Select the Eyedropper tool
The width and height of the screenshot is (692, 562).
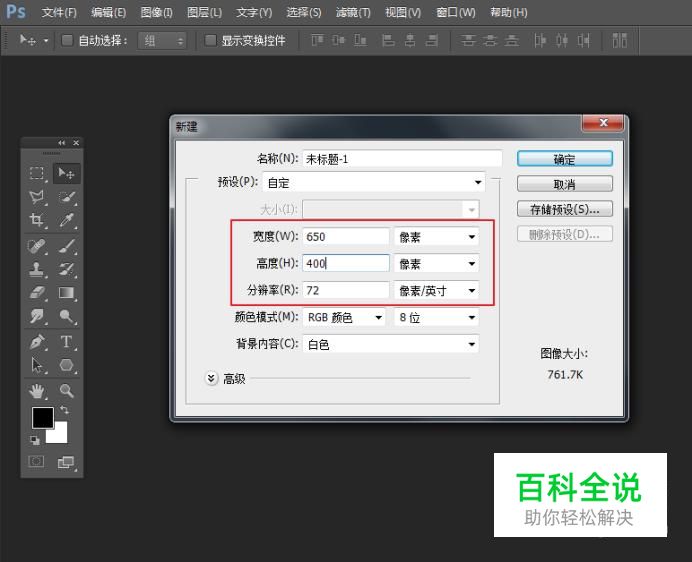click(x=66, y=220)
